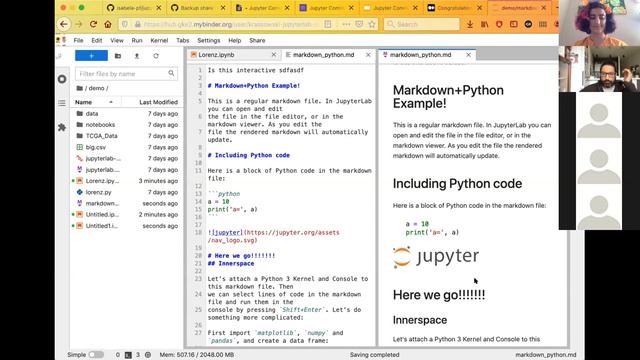Click the folder icon in the demo breadcrumb

click(x=80, y=88)
